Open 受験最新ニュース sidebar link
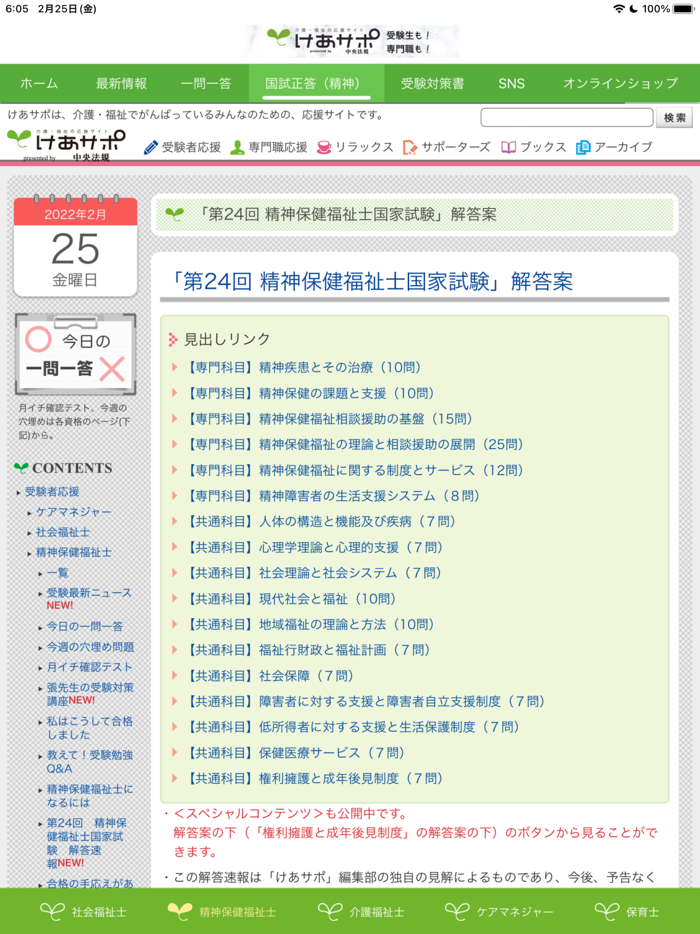The width and height of the screenshot is (700, 934). click(89, 593)
